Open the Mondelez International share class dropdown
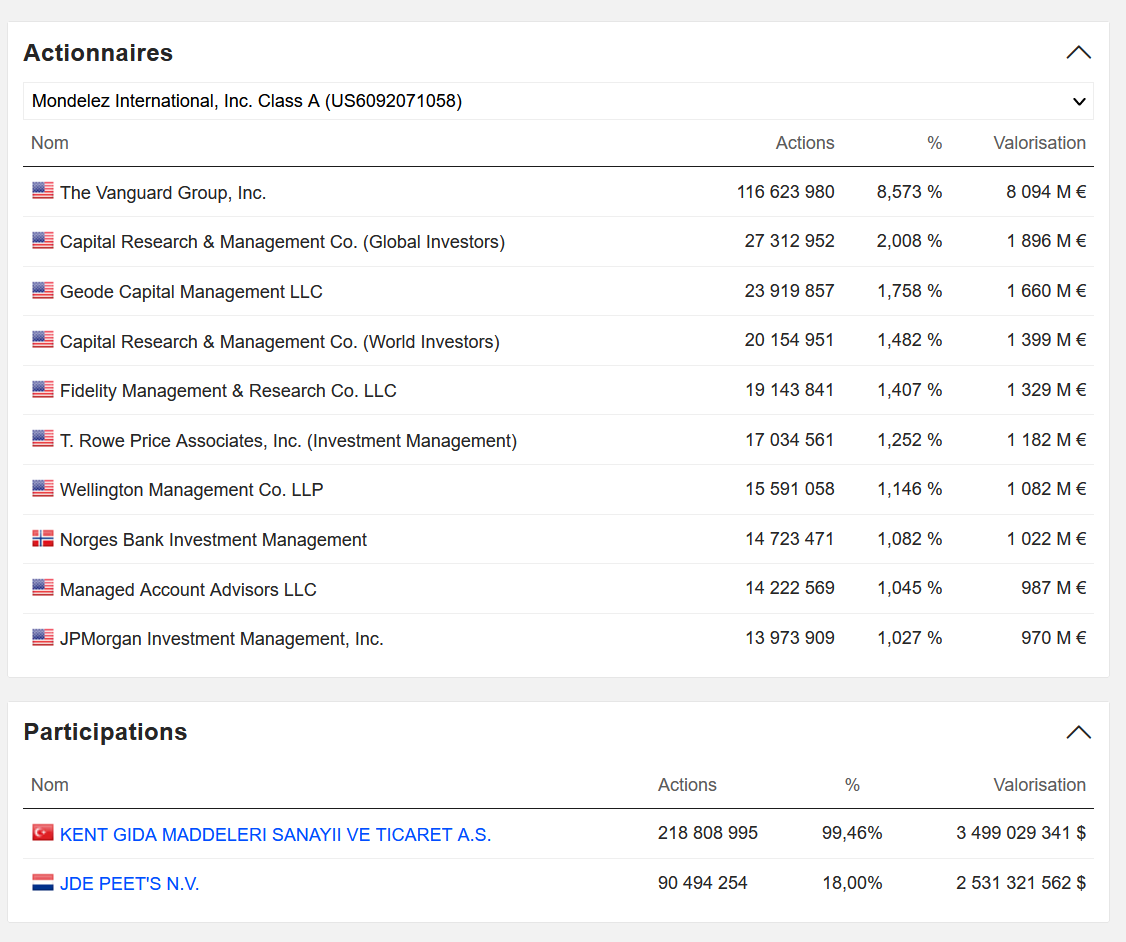1126x942 pixels. (558, 101)
